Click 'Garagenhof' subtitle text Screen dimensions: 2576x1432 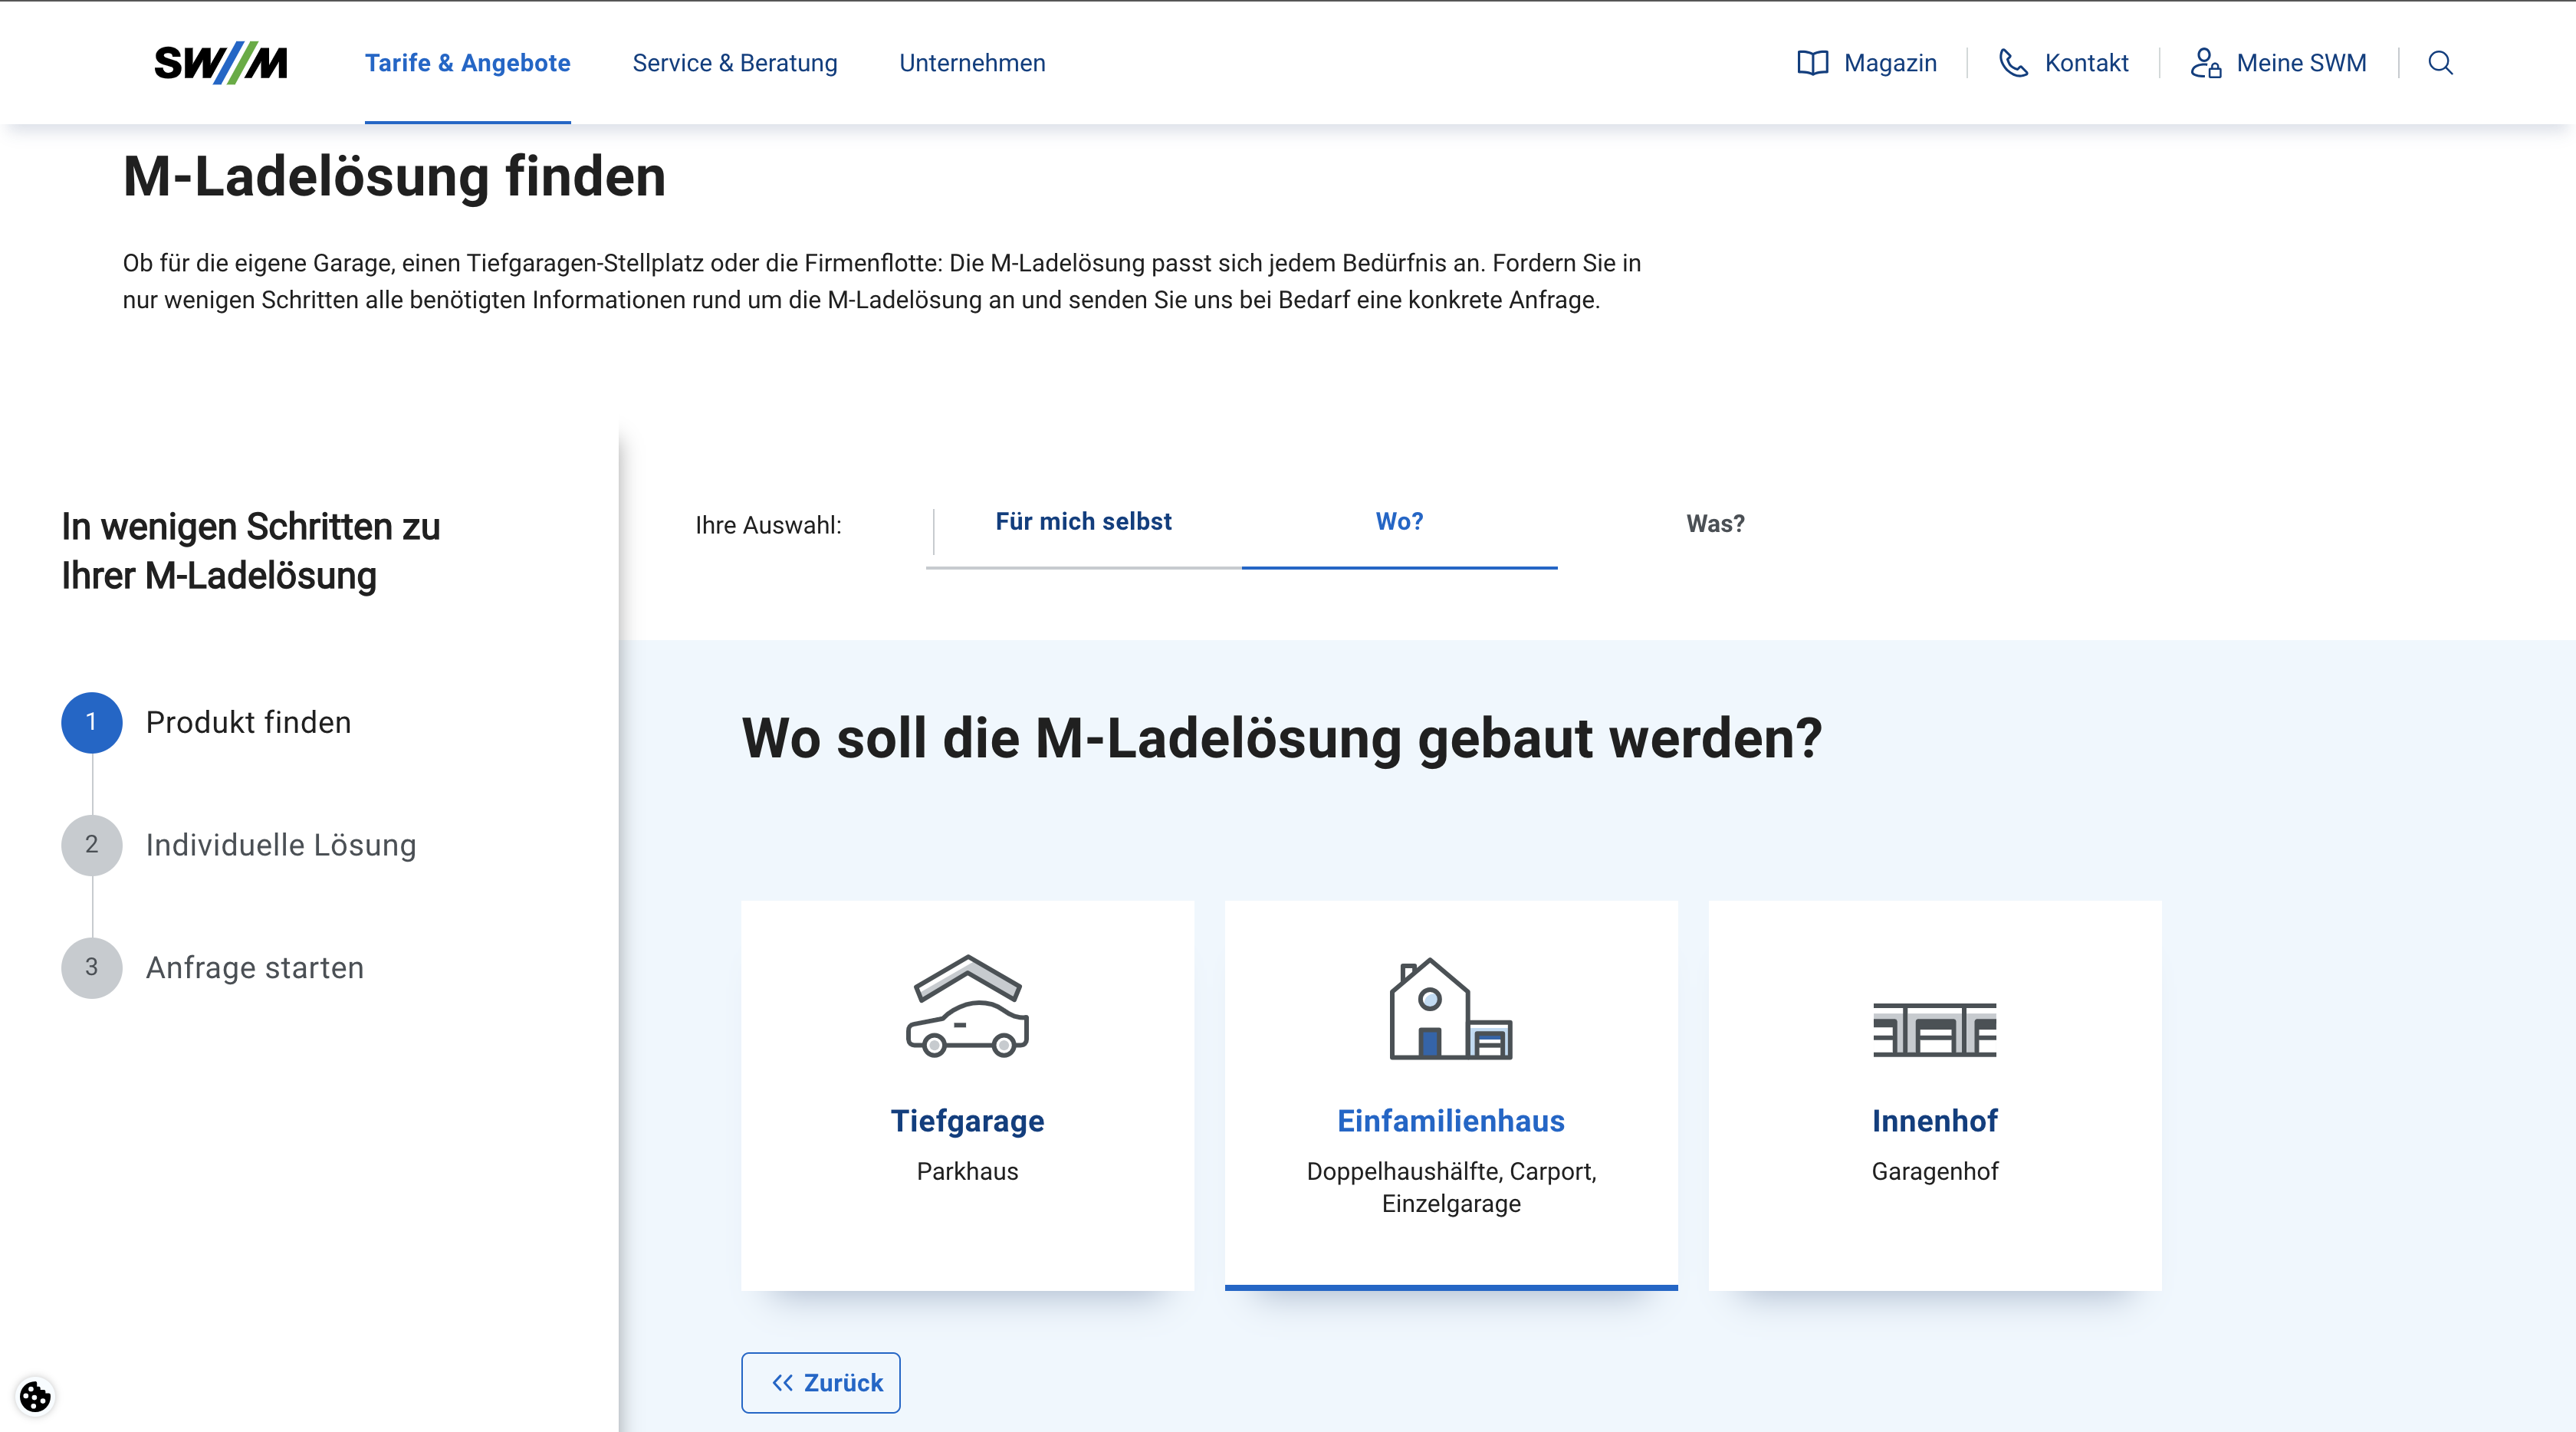click(x=1934, y=1171)
